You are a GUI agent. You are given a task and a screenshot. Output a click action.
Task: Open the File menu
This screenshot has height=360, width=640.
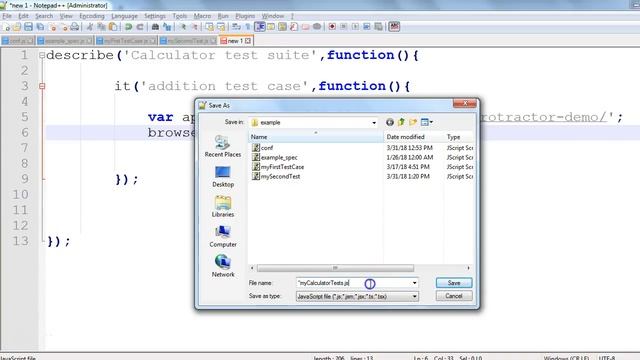coord(7,16)
